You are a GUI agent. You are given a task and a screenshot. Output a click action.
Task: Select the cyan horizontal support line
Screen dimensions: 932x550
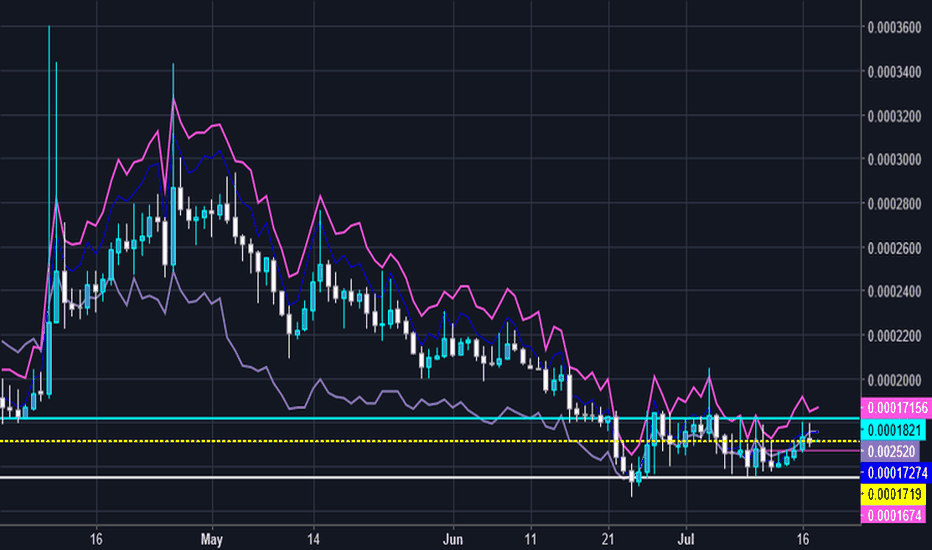point(430,419)
